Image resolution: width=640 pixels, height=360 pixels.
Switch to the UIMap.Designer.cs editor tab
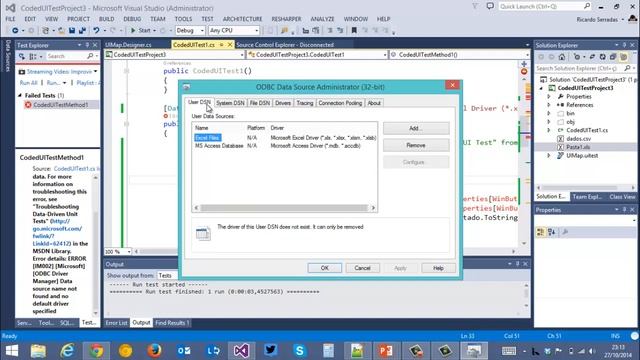coord(129,45)
